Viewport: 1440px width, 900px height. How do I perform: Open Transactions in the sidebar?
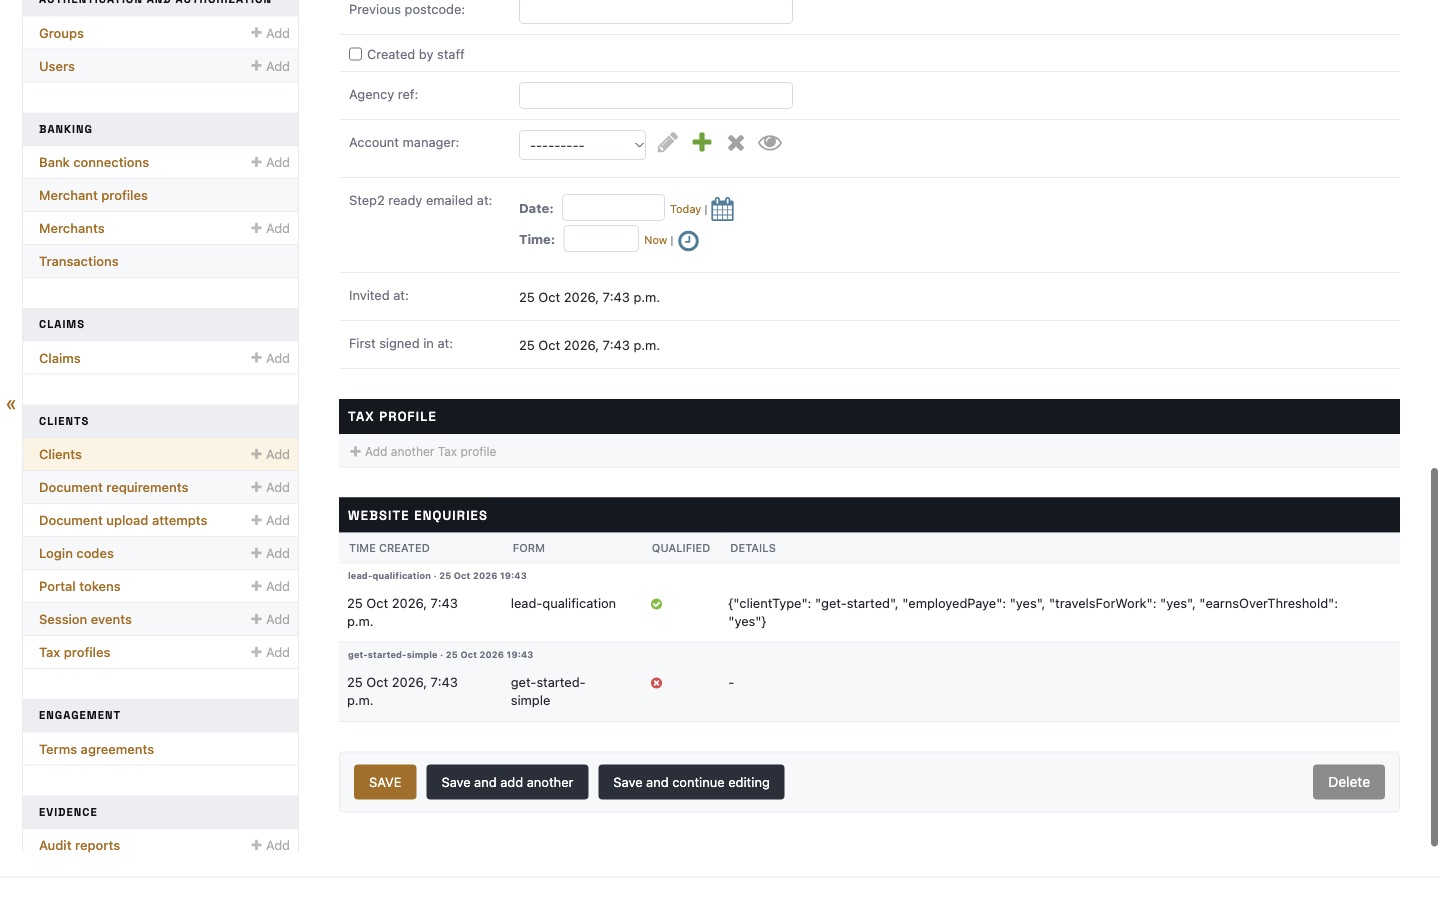79,261
